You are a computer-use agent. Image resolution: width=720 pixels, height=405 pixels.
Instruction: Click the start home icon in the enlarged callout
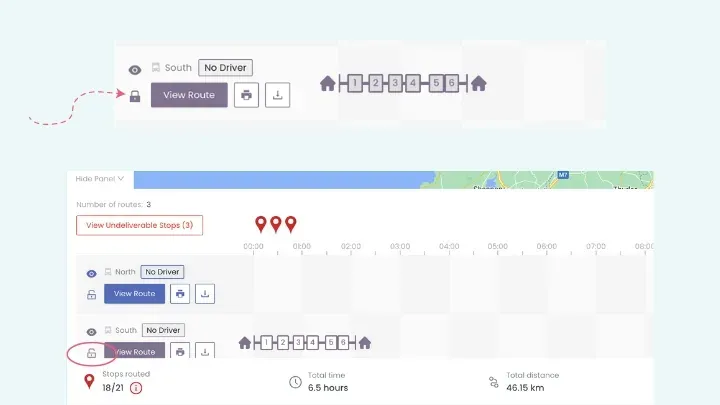pyautogui.click(x=327, y=83)
